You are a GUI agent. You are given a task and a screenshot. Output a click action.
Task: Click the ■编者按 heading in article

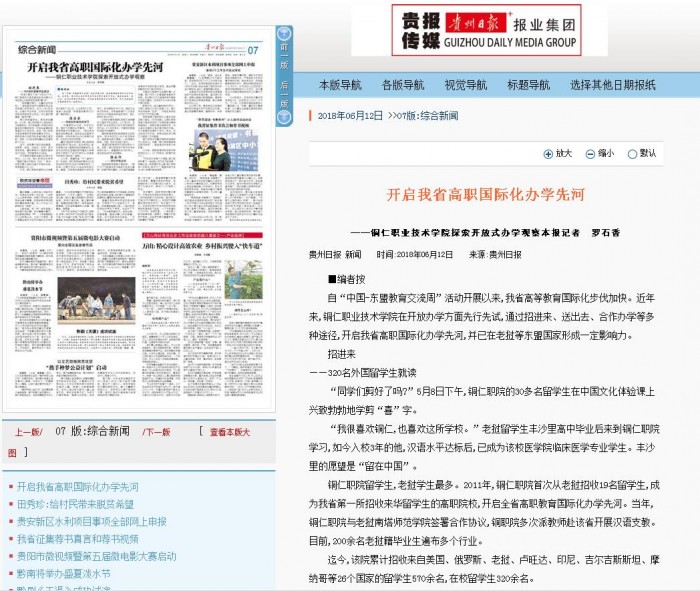(x=346, y=279)
